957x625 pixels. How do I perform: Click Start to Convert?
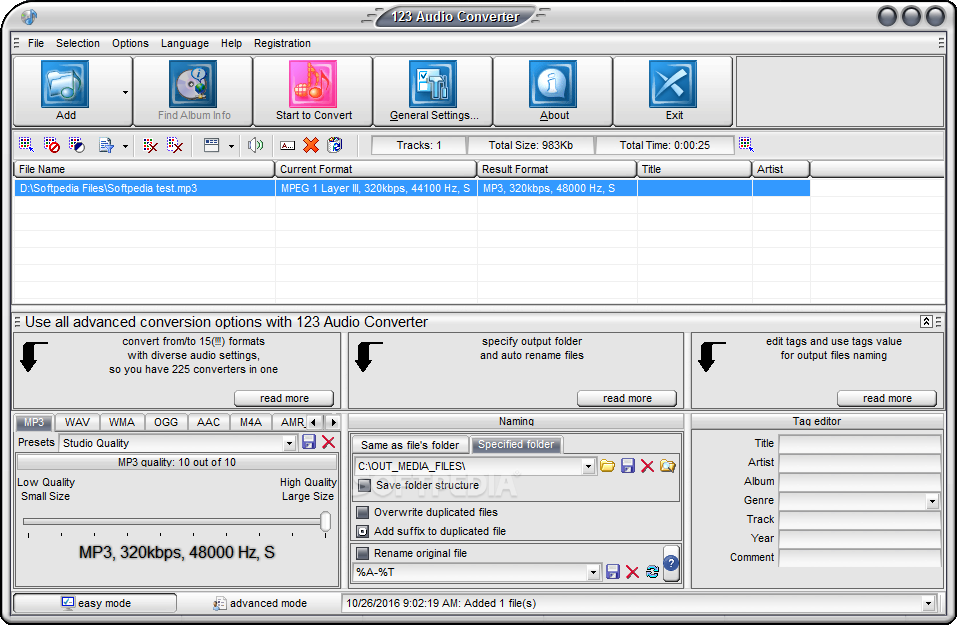[x=313, y=91]
